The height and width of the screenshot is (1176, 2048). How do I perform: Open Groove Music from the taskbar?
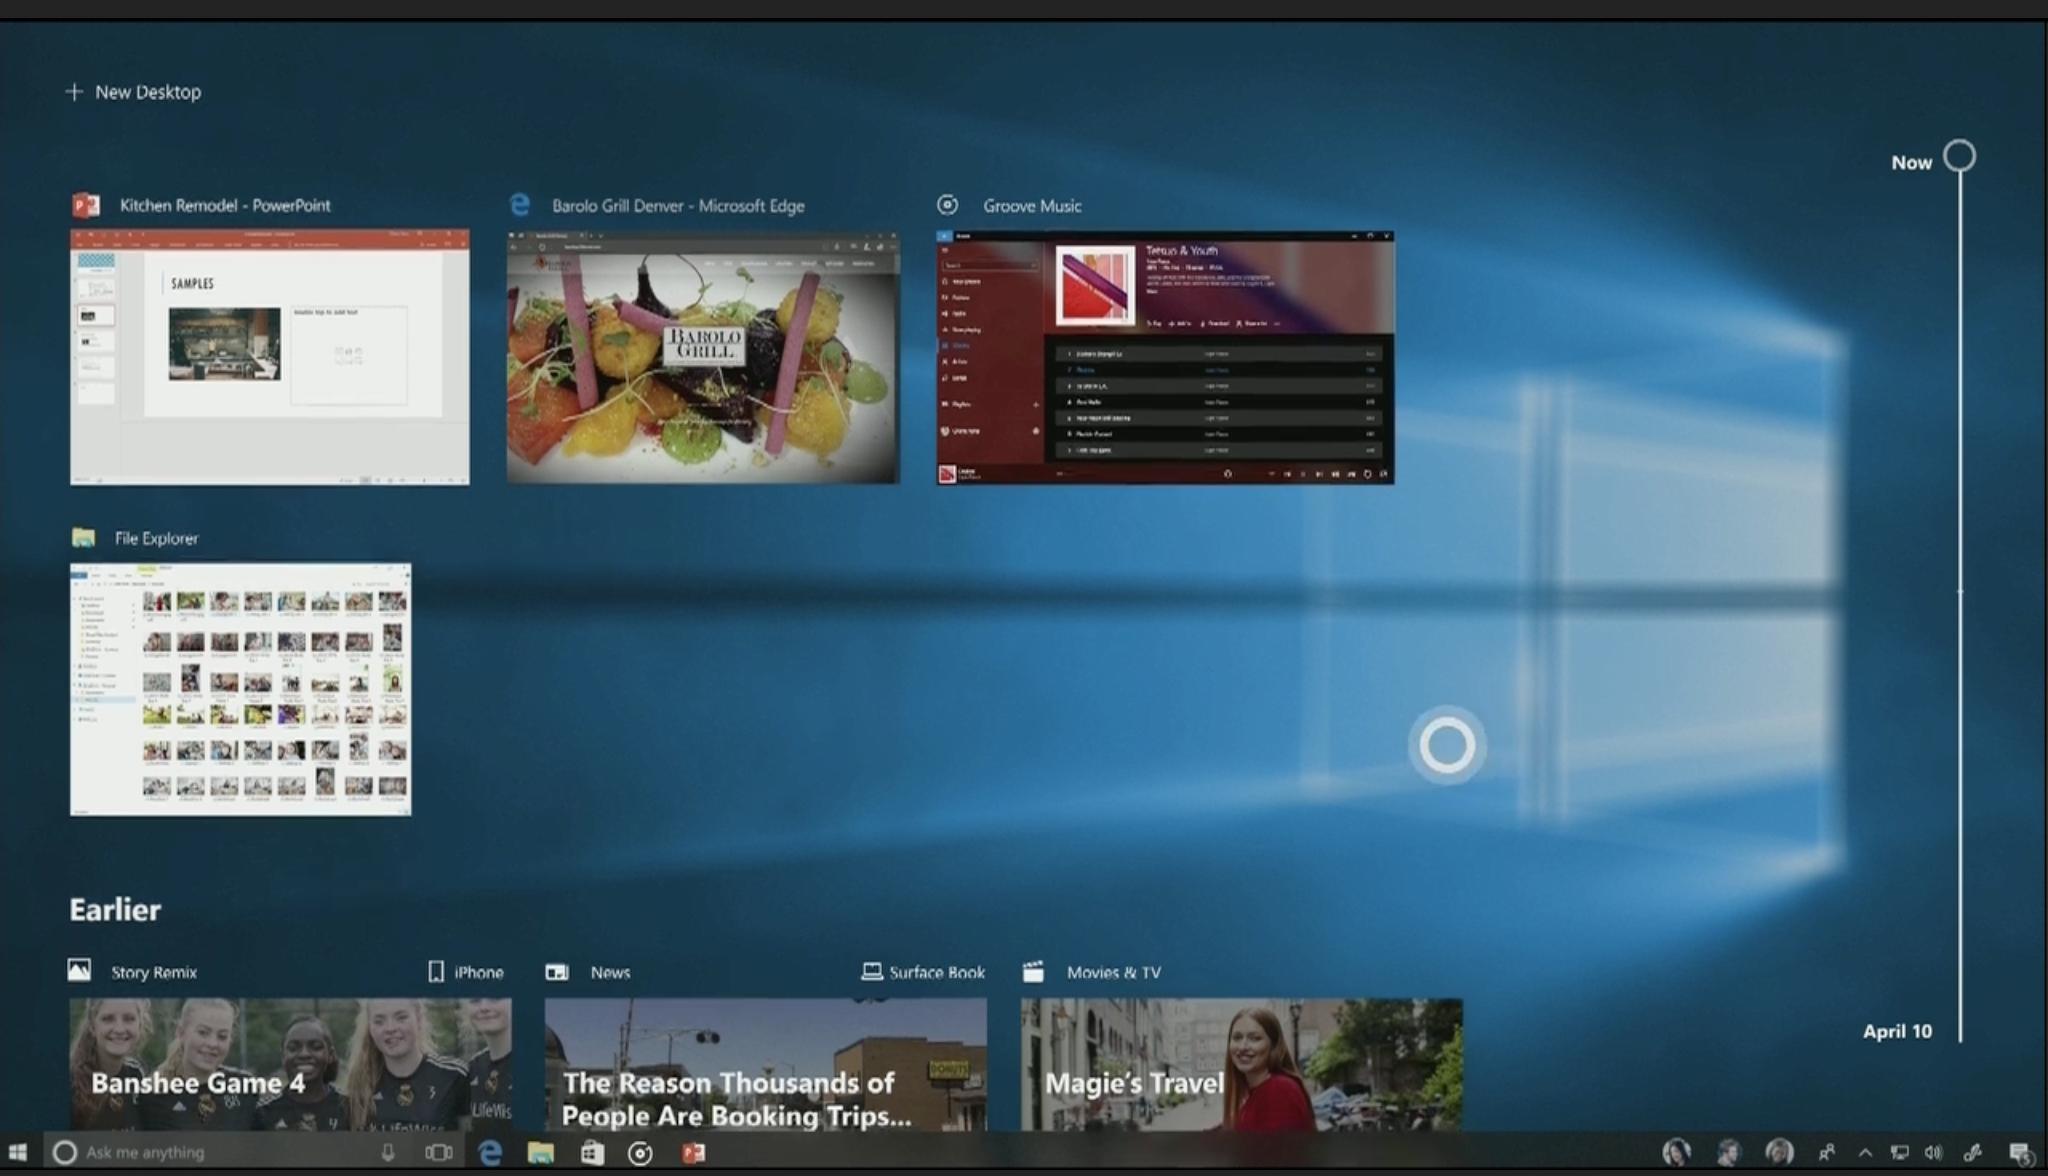[x=640, y=1153]
